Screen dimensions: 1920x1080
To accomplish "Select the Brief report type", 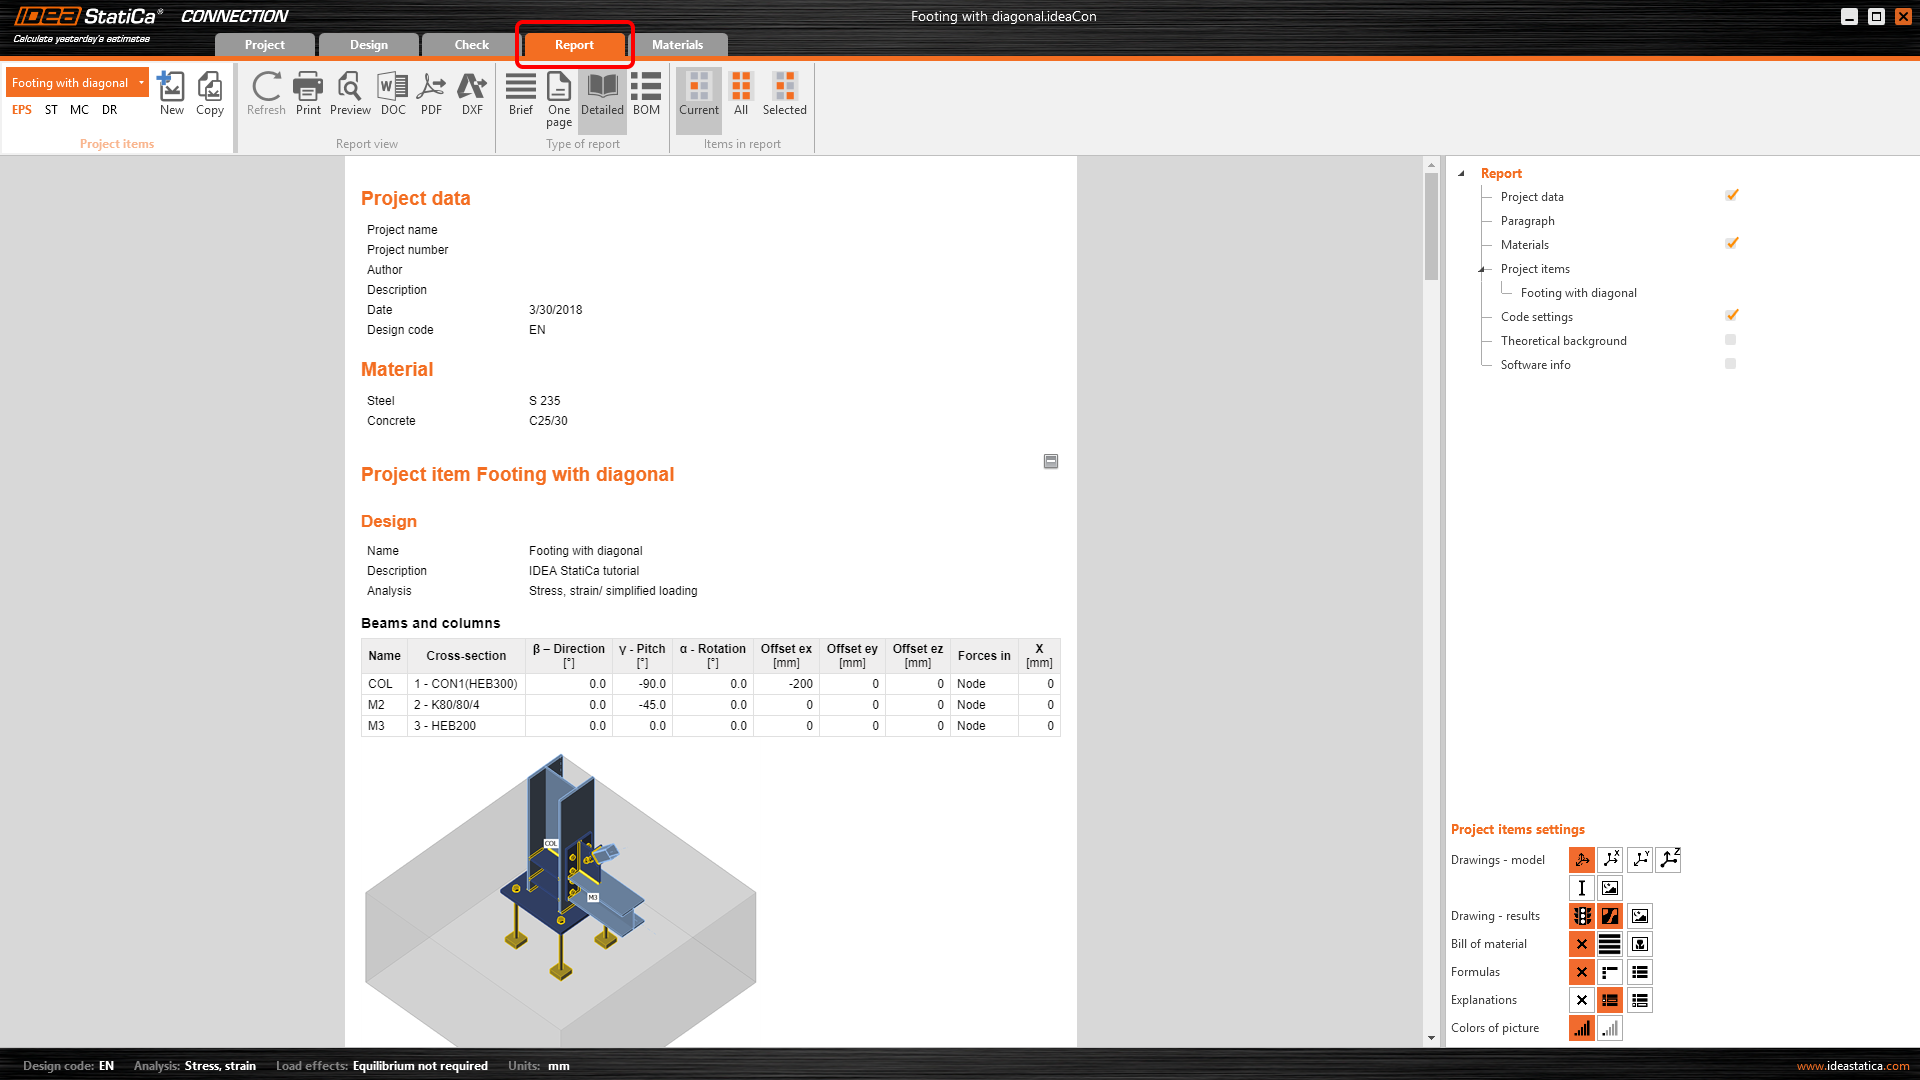I will tap(520, 94).
